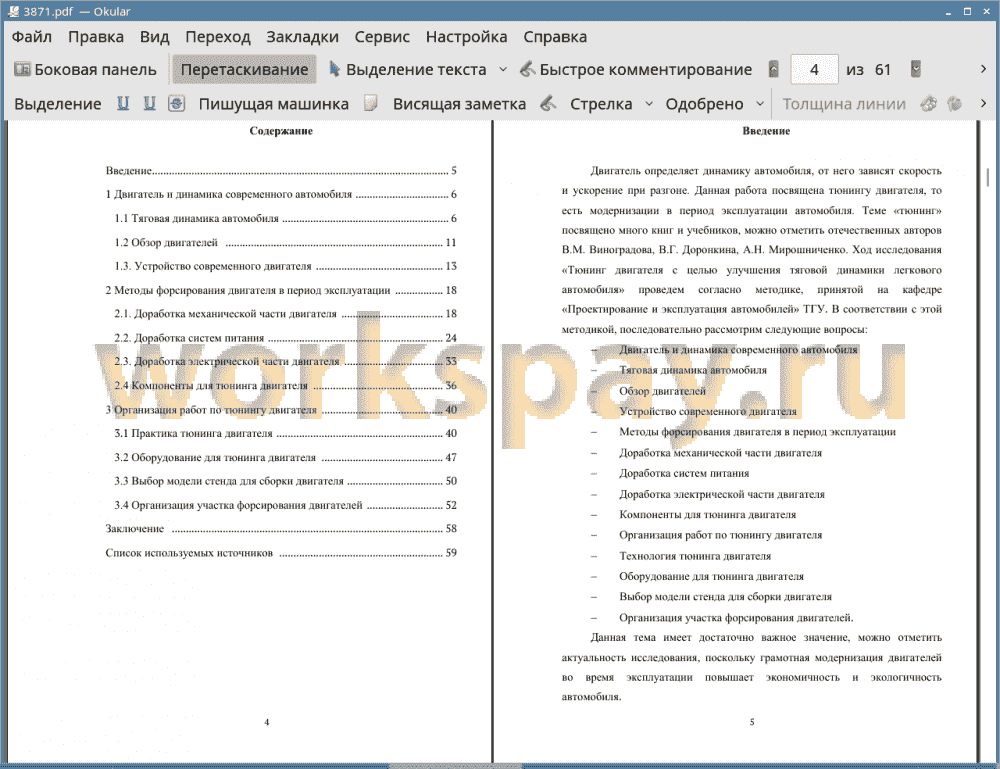Screen dimensions: 1000x769
Task: Click list item 'Технология тюнинга двигателя'
Action: pyautogui.click(x=695, y=556)
